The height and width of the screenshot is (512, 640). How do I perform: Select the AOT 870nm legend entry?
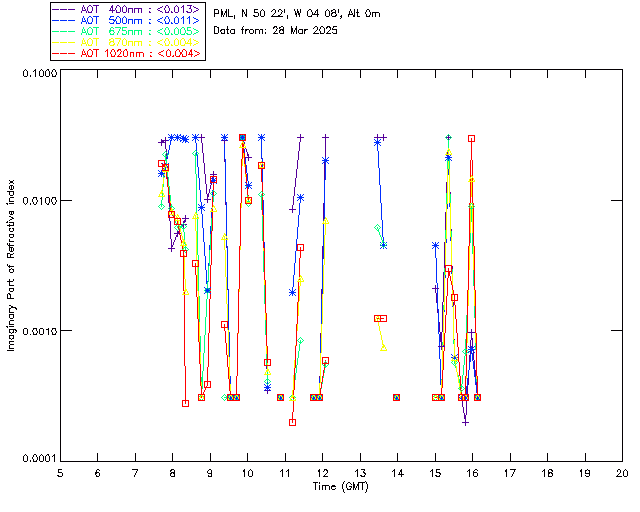[x=127, y=42]
